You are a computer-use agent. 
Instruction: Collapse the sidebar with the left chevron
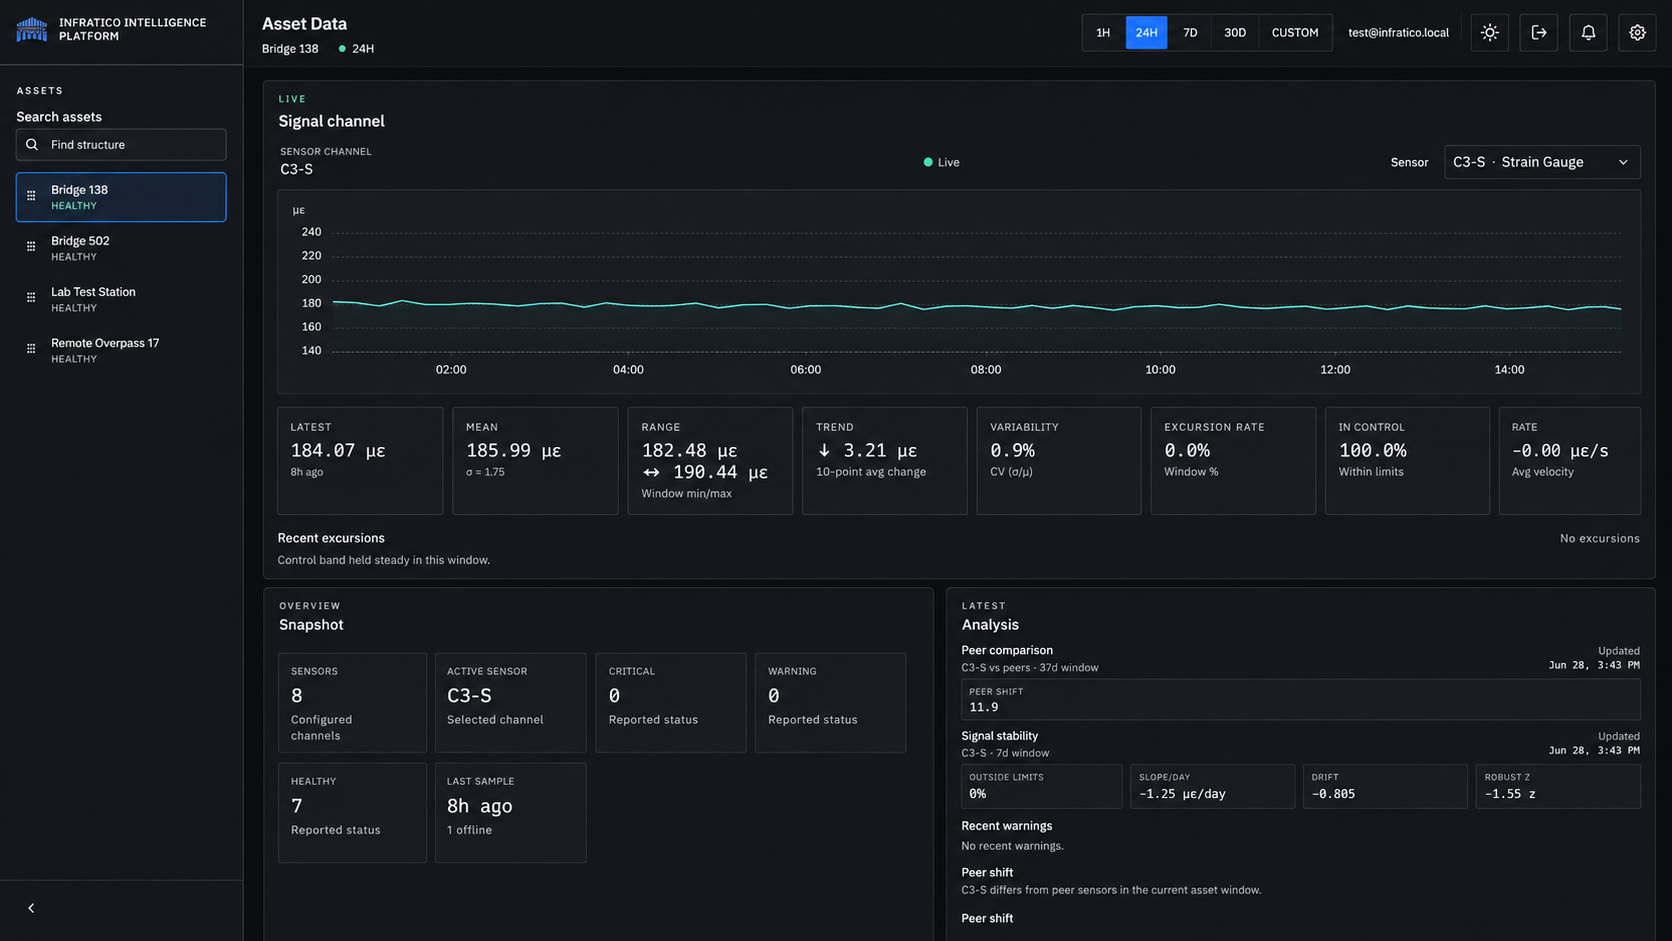tap(31, 908)
